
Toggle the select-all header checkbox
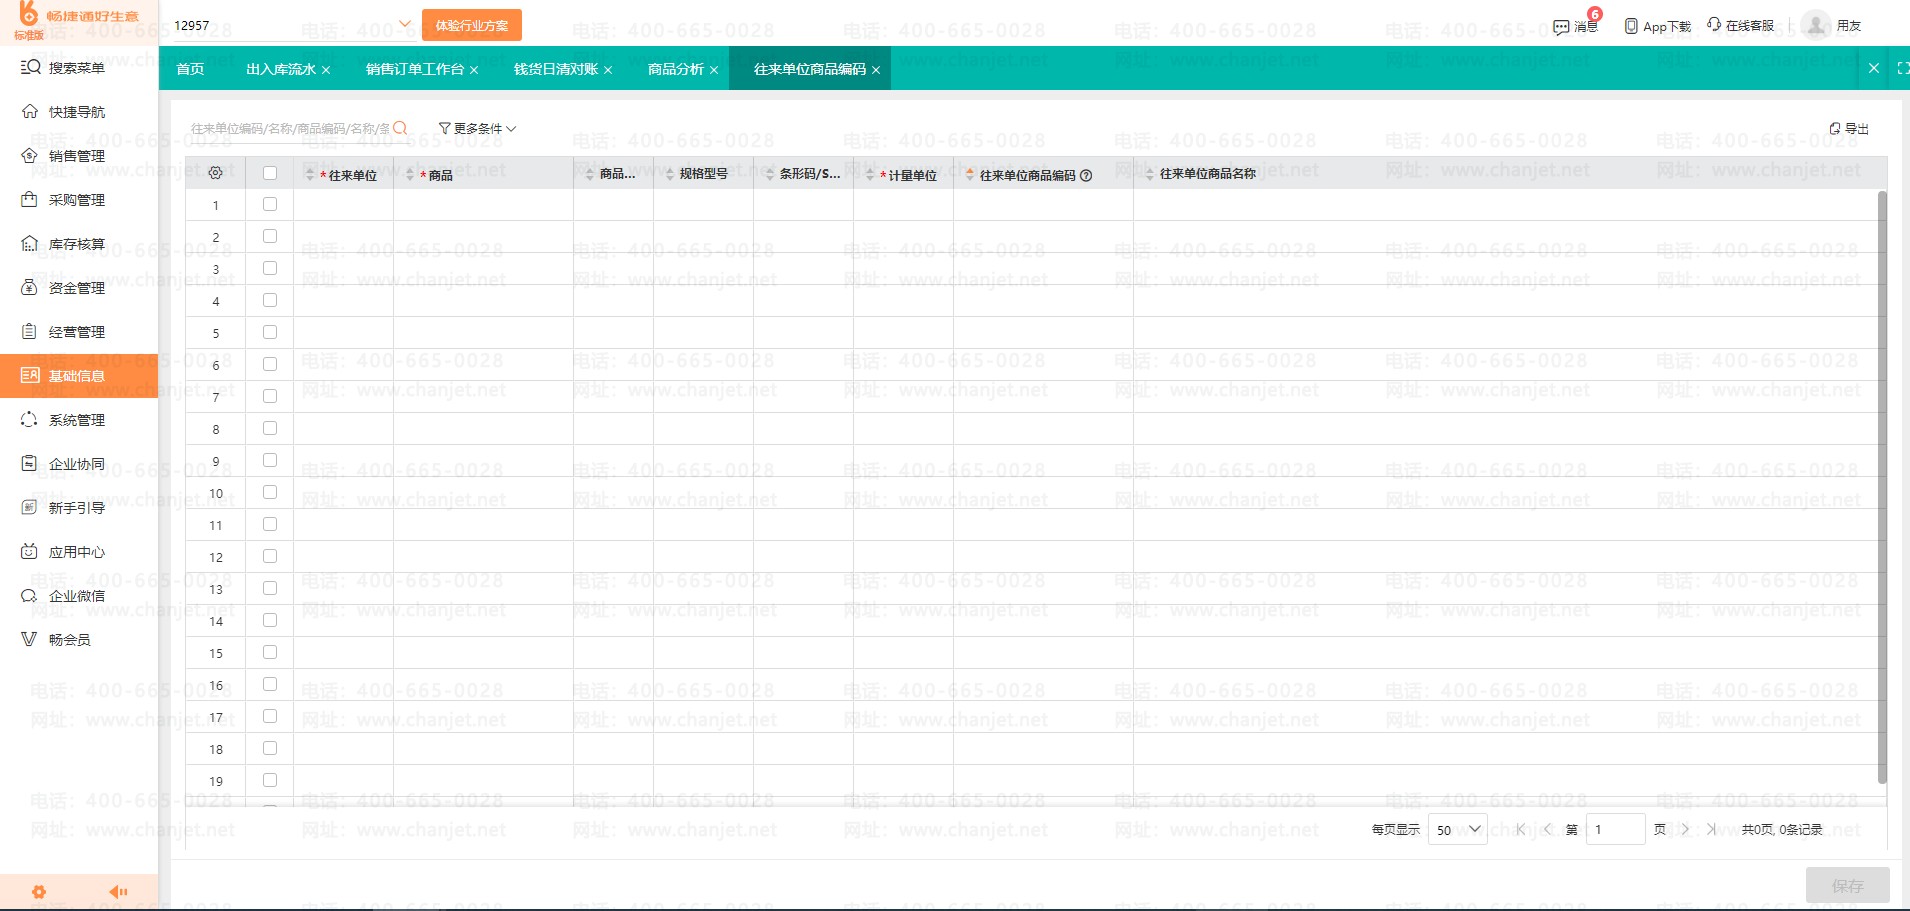[270, 173]
